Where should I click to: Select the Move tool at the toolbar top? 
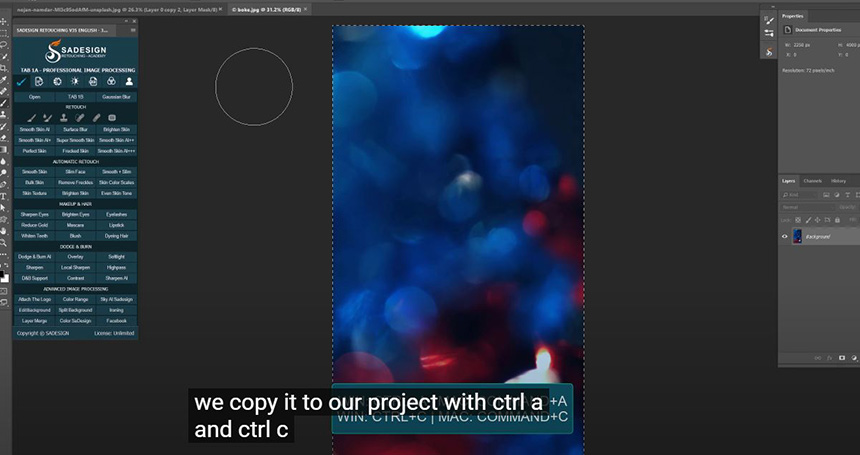click(4, 21)
